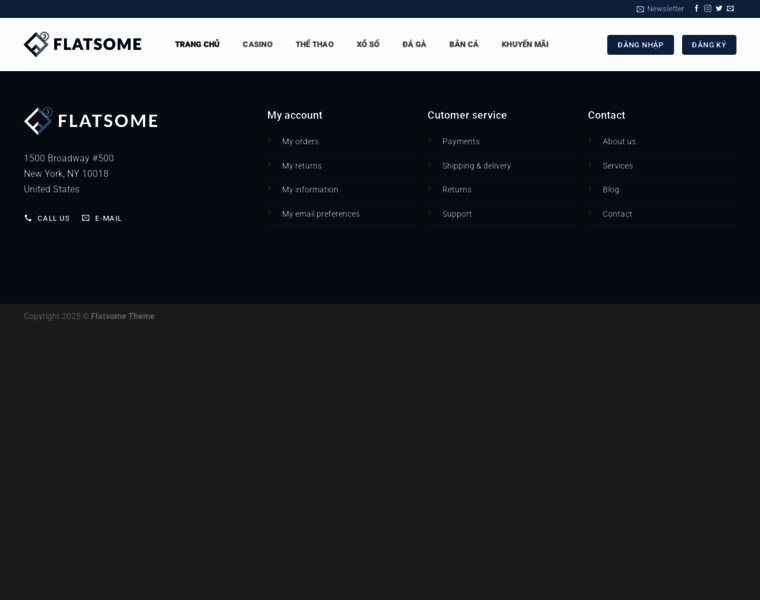Click the Twitter icon in top bar
The image size is (760, 600).
pos(719,9)
